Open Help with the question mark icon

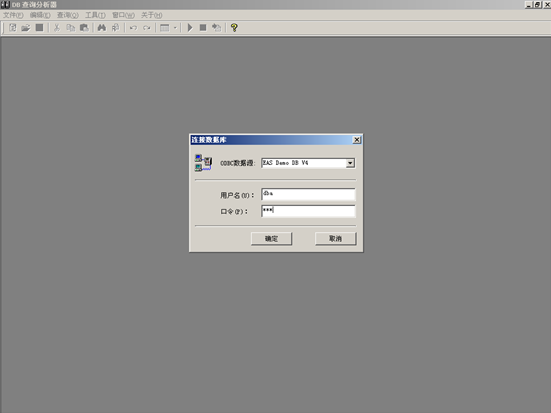[x=234, y=27]
